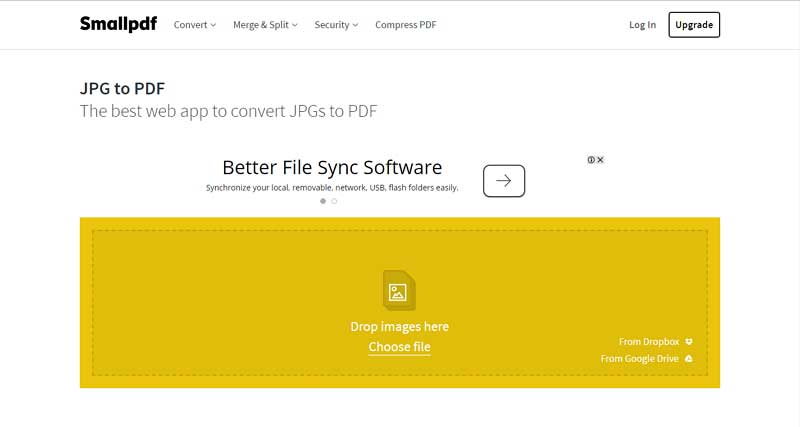Click the Drop images here text
The width and height of the screenshot is (800, 427).
click(x=399, y=326)
